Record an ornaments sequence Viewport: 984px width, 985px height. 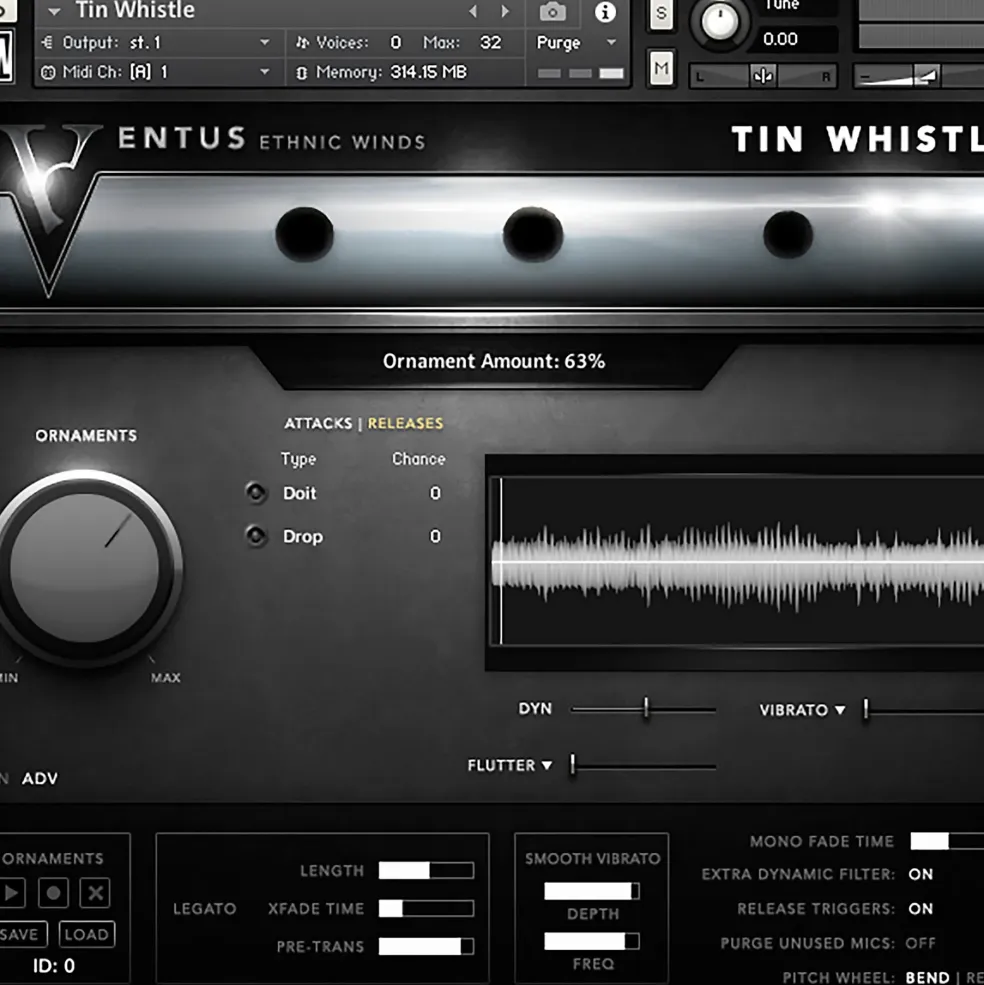click(53, 893)
